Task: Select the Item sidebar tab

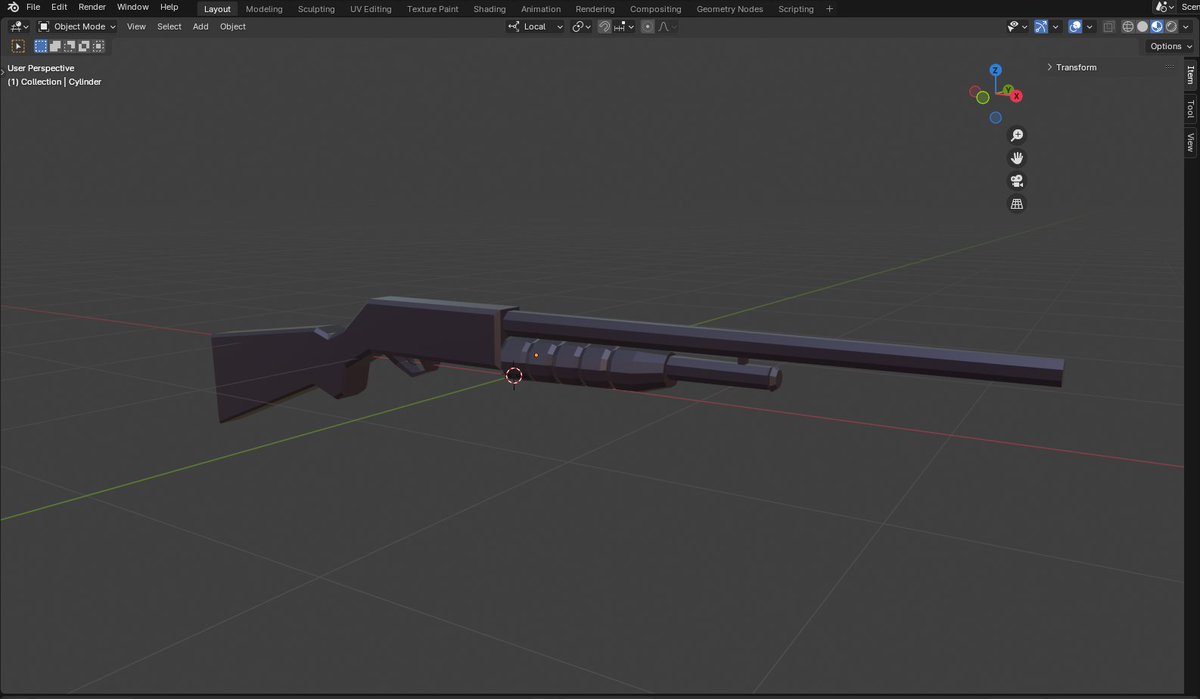Action: click(1190, 75)
